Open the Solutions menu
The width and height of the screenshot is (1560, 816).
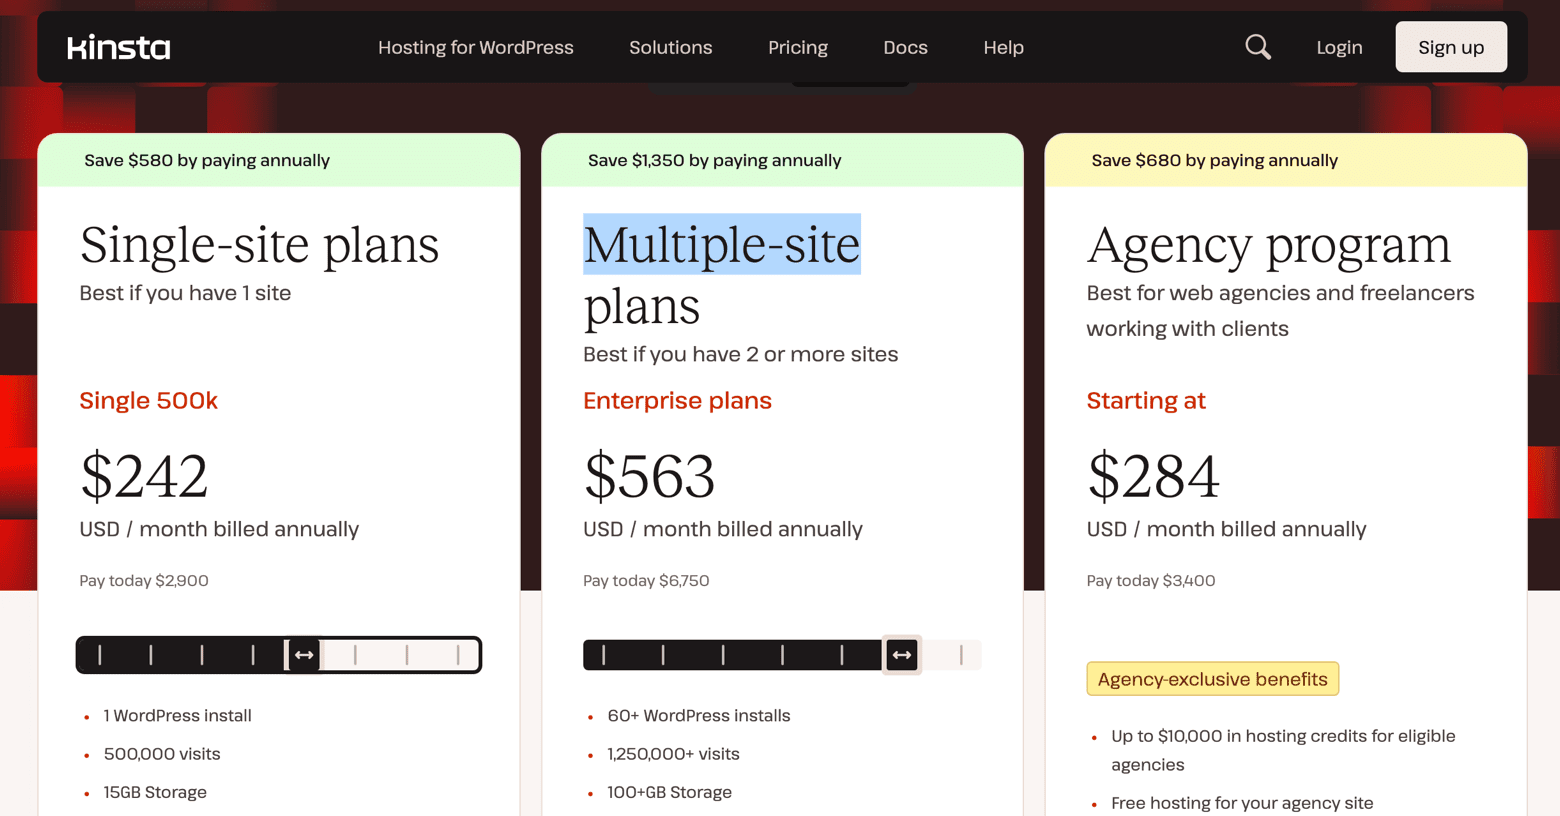[671, 47]
